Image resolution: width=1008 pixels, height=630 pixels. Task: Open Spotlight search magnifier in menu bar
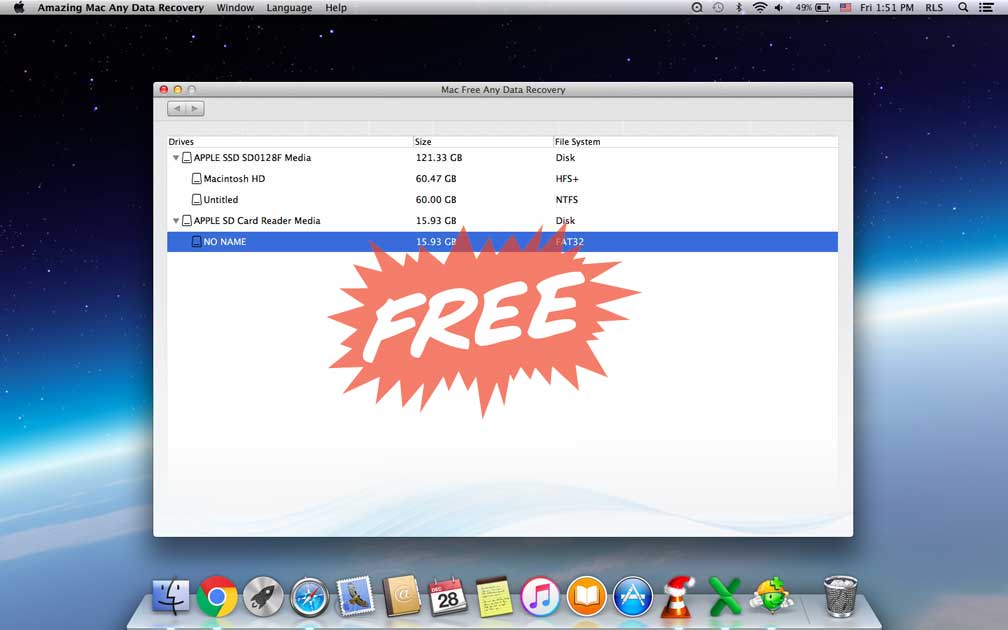(x=963, y=8)
